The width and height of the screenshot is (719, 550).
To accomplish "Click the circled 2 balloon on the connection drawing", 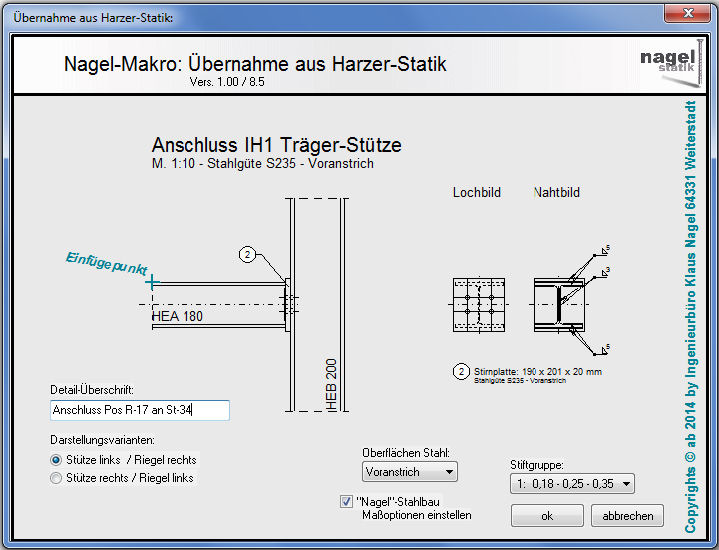I will 247,255.
